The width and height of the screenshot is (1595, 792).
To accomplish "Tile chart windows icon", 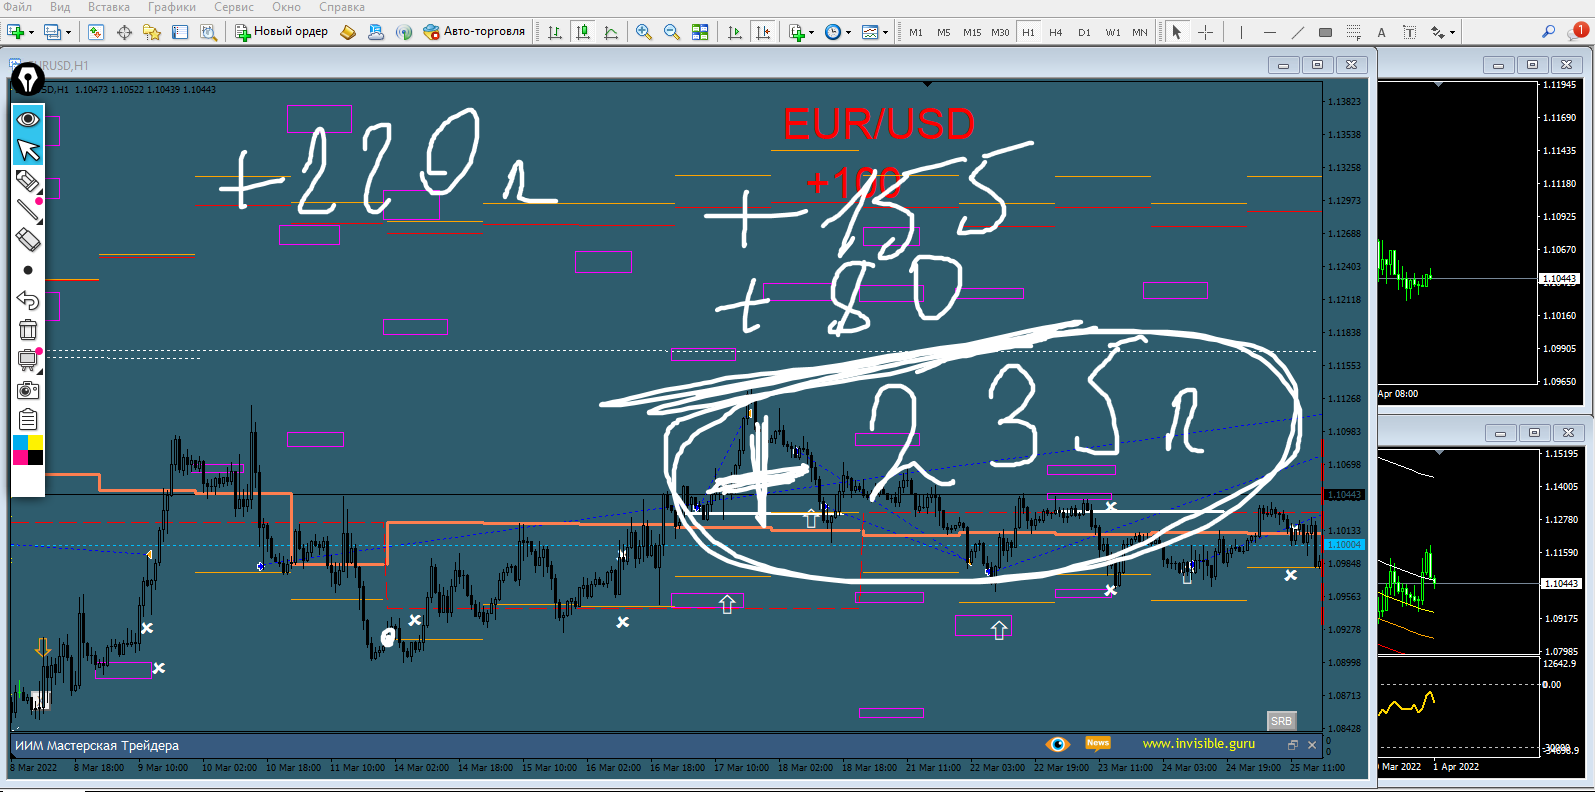I will pos(700,32).
